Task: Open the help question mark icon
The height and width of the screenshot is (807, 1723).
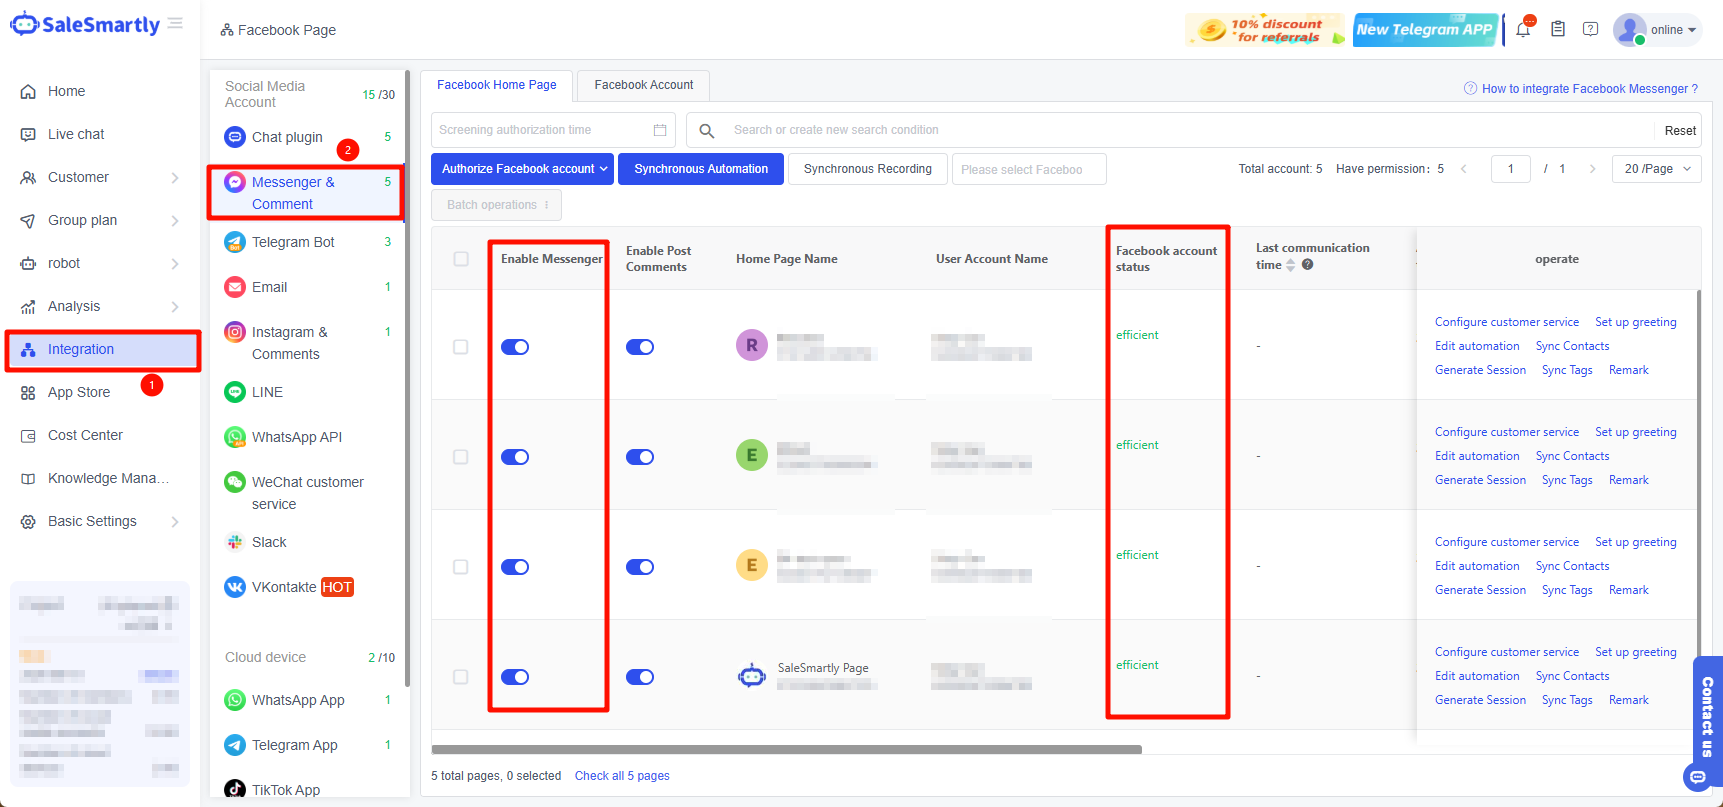Action: point(1590,30)
